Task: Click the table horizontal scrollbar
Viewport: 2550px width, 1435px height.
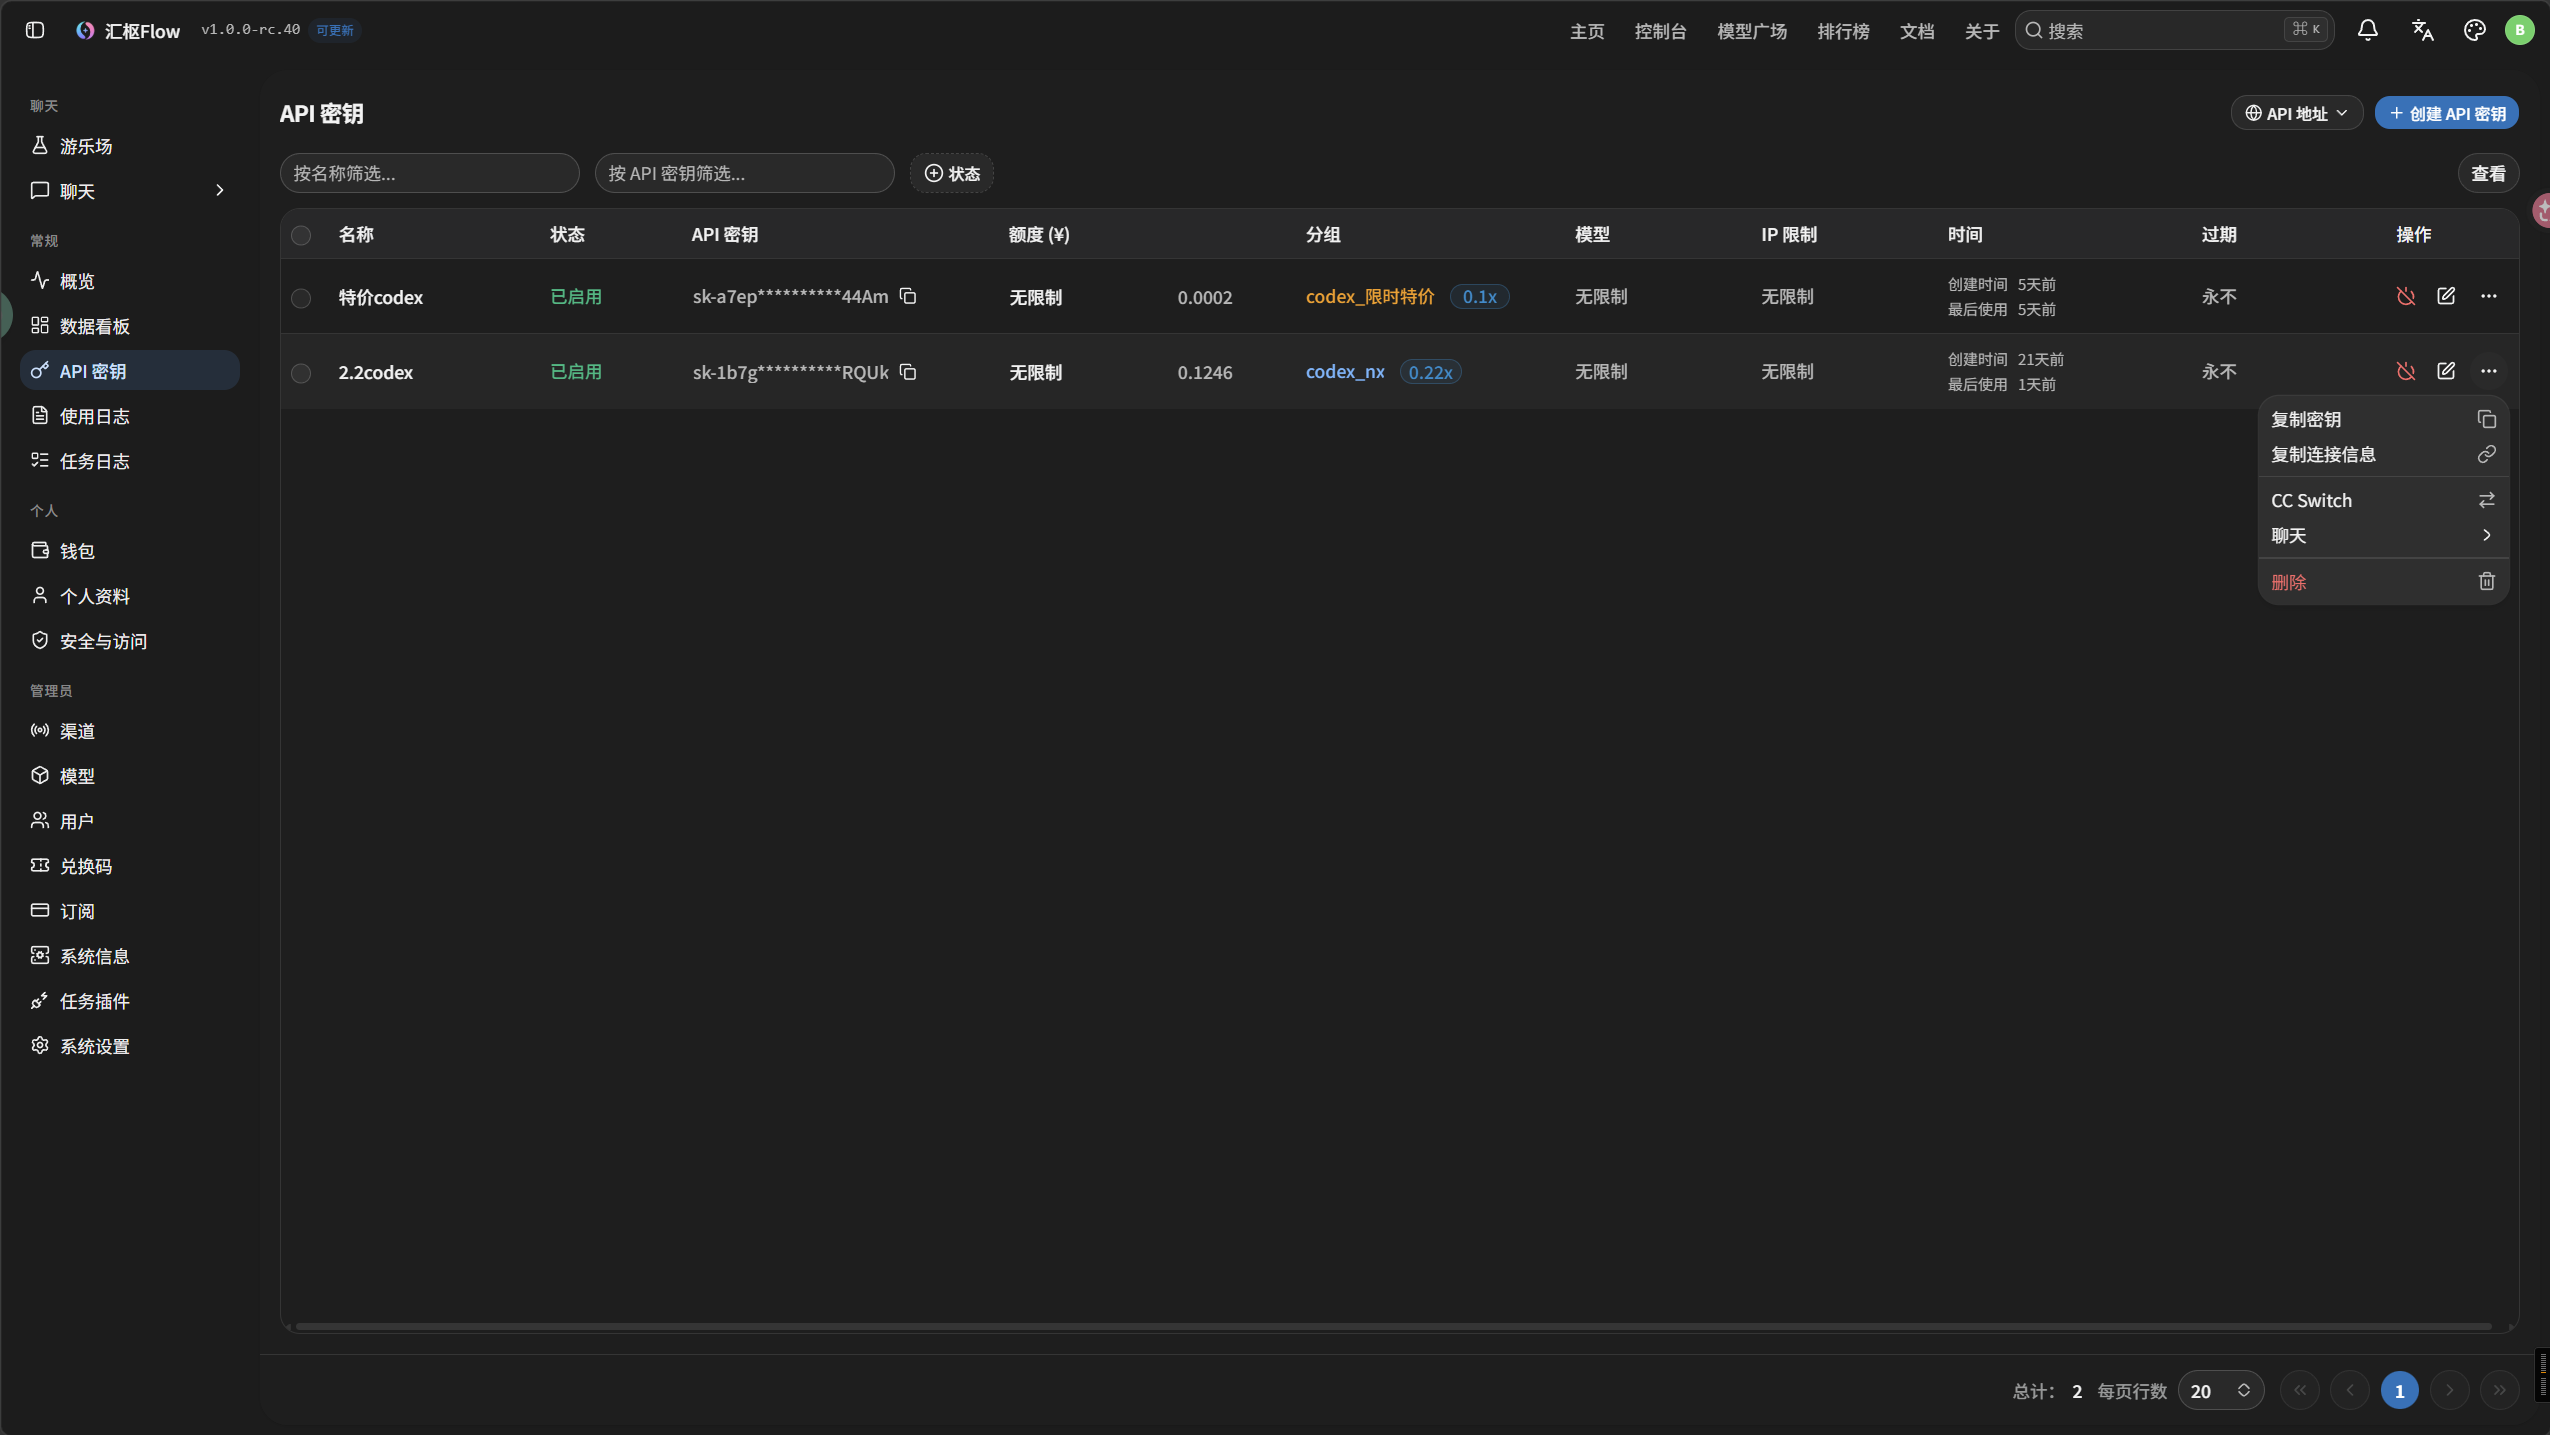Action: pos(1394,1327)
